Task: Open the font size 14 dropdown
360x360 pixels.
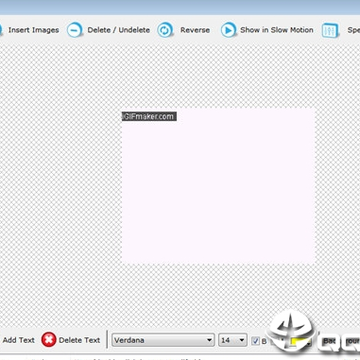Action: click(233, 340)
